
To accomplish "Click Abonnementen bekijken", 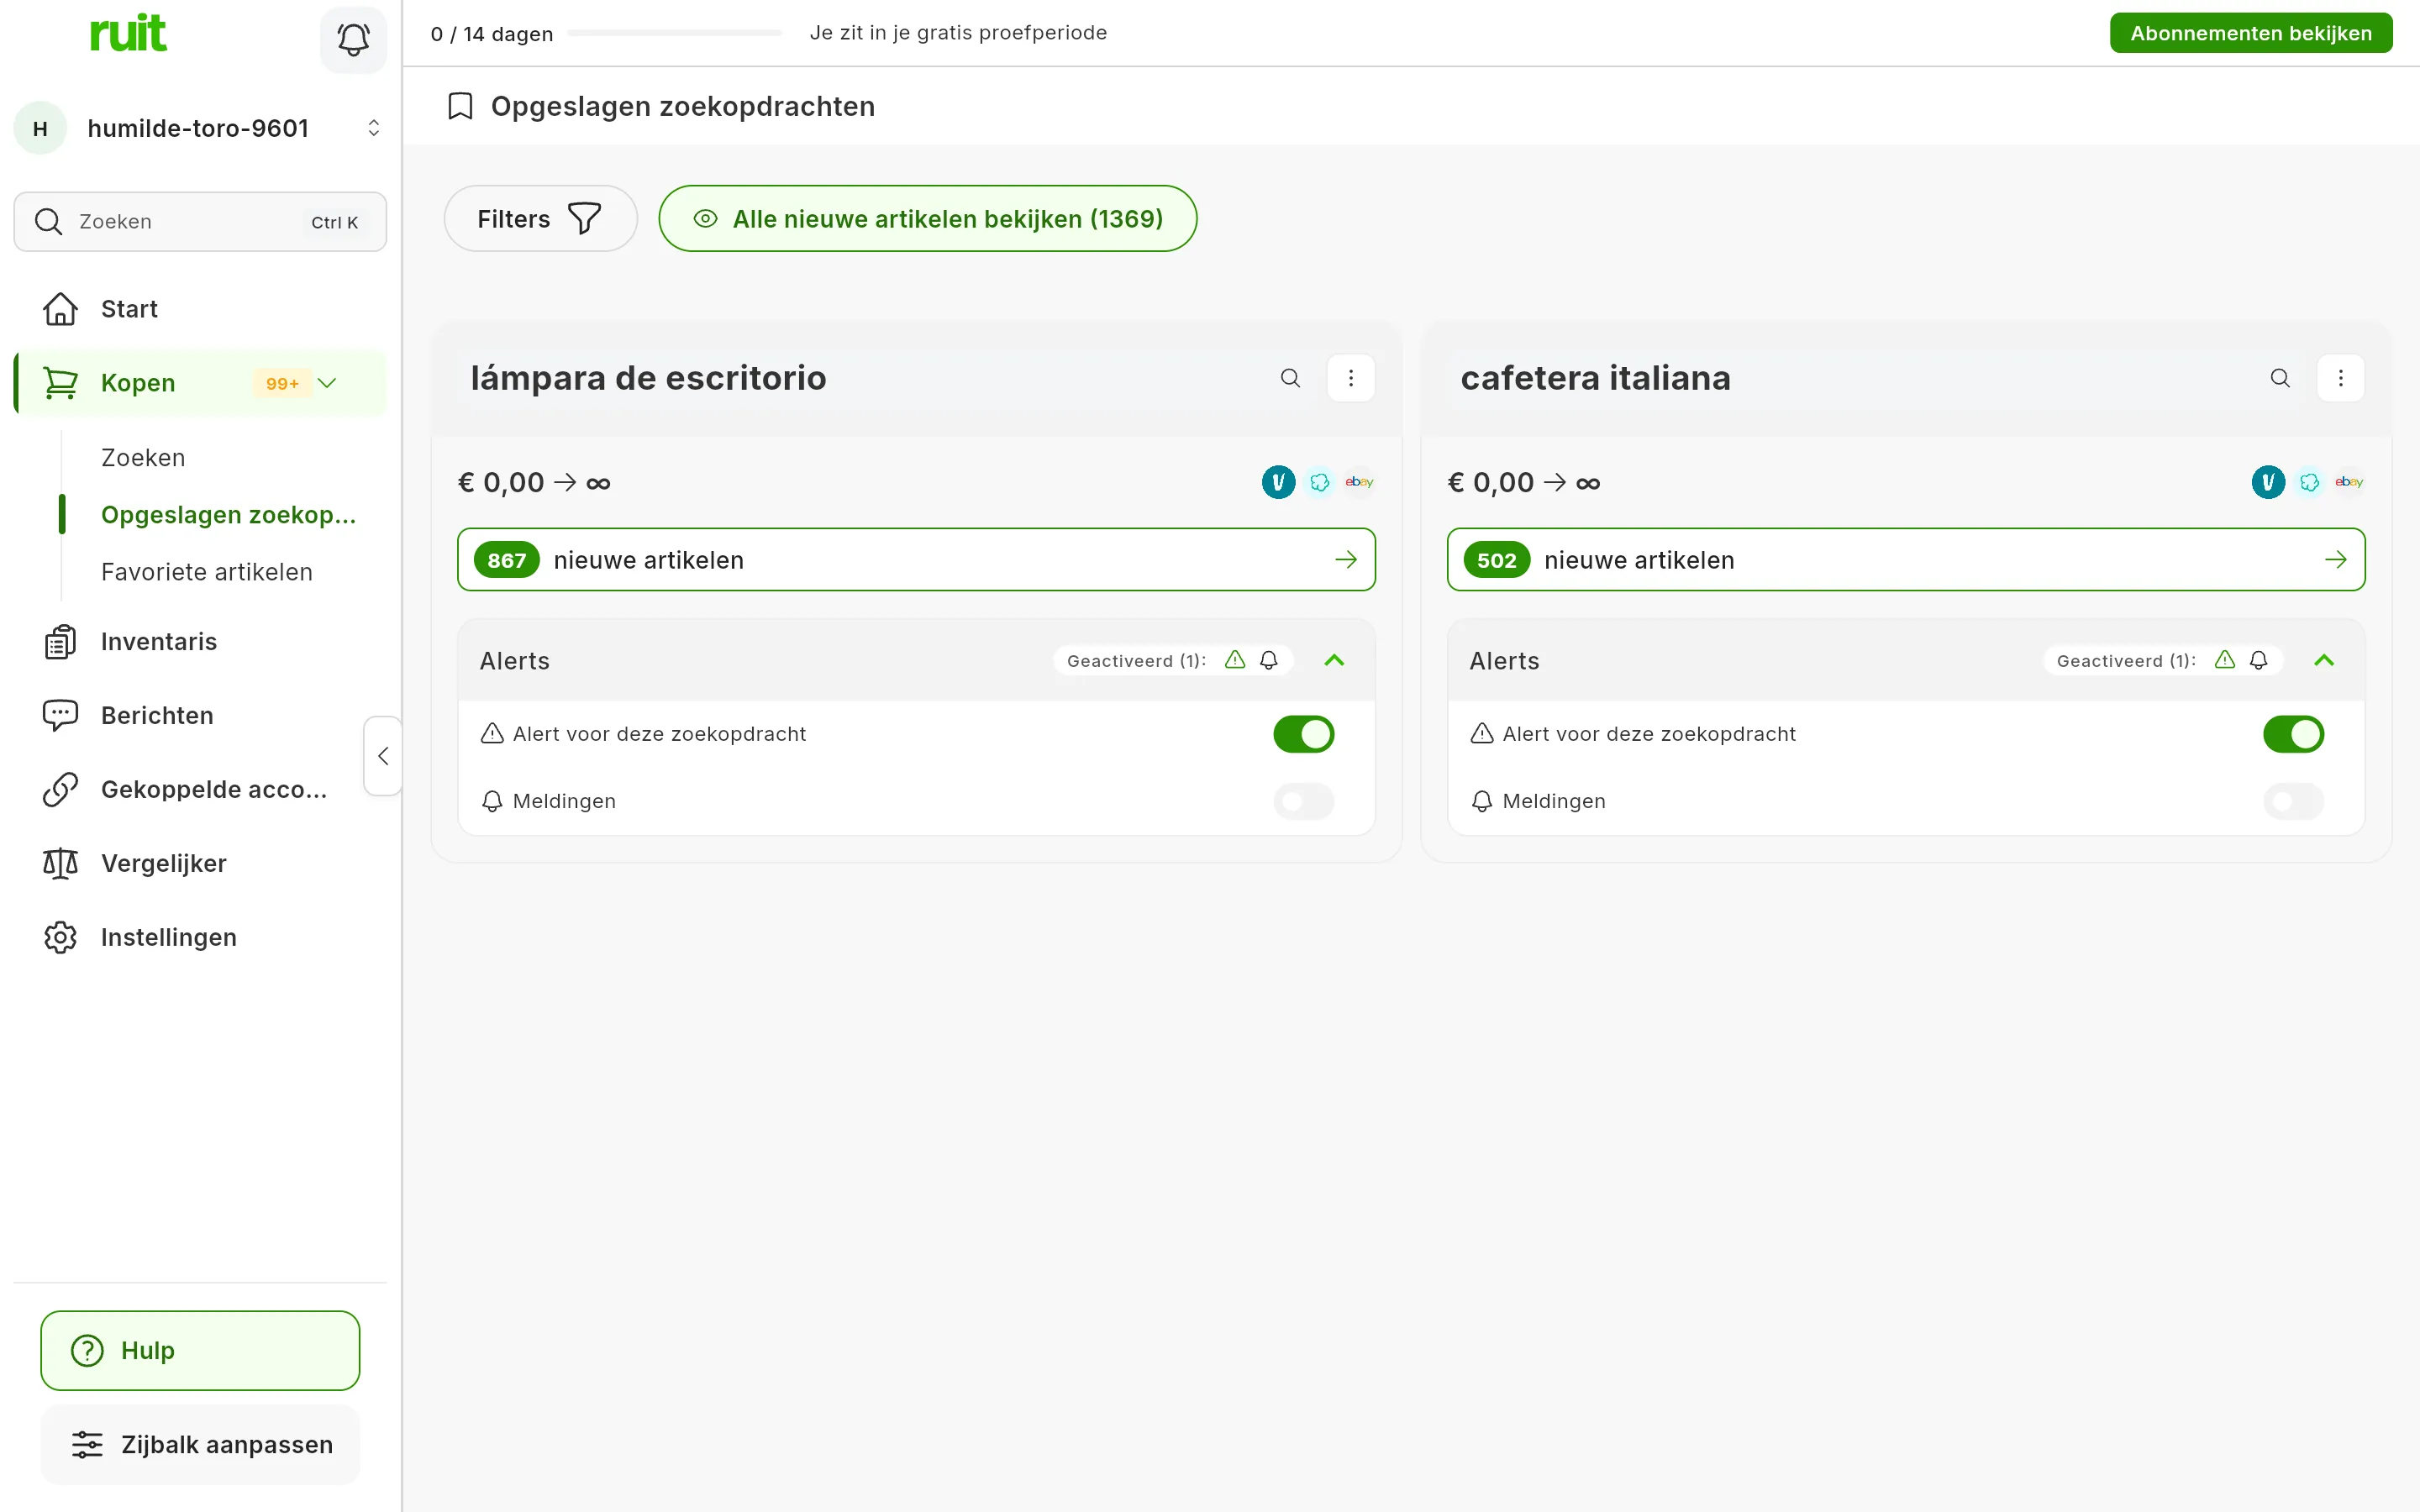I will (2250, 33).
